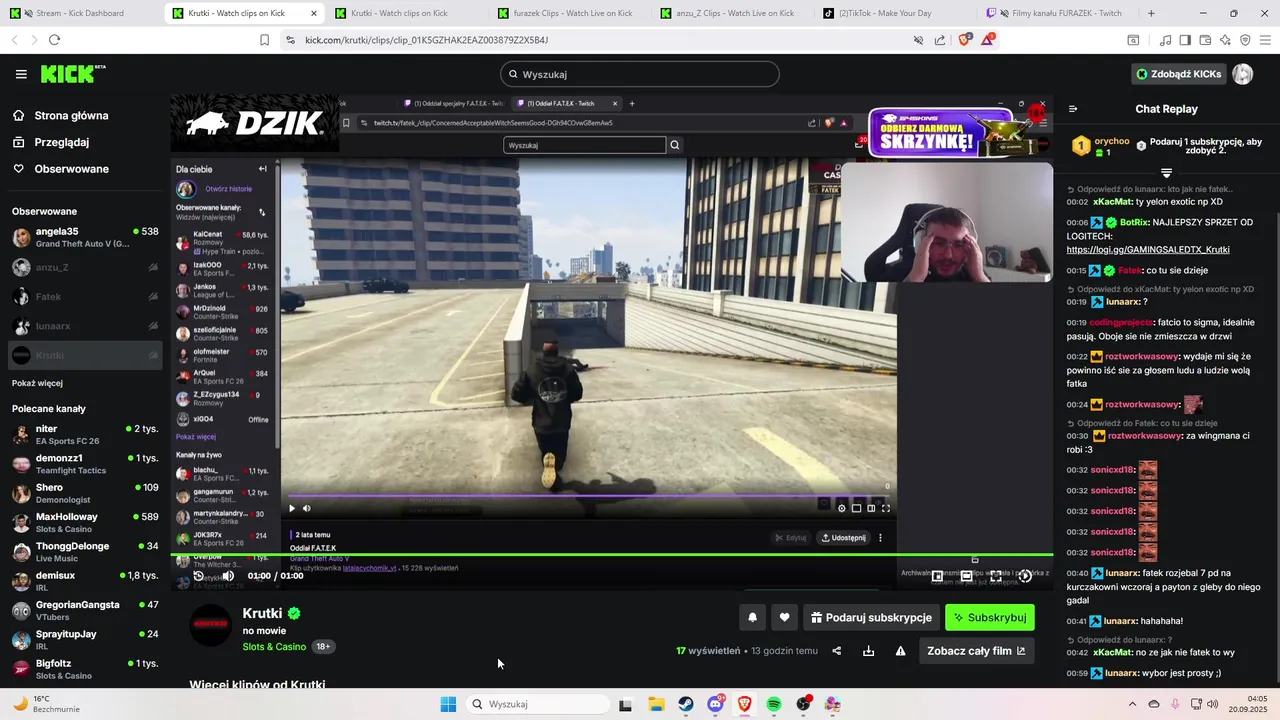
Task: Open angela35 followed channel
Action: (85, 237)
